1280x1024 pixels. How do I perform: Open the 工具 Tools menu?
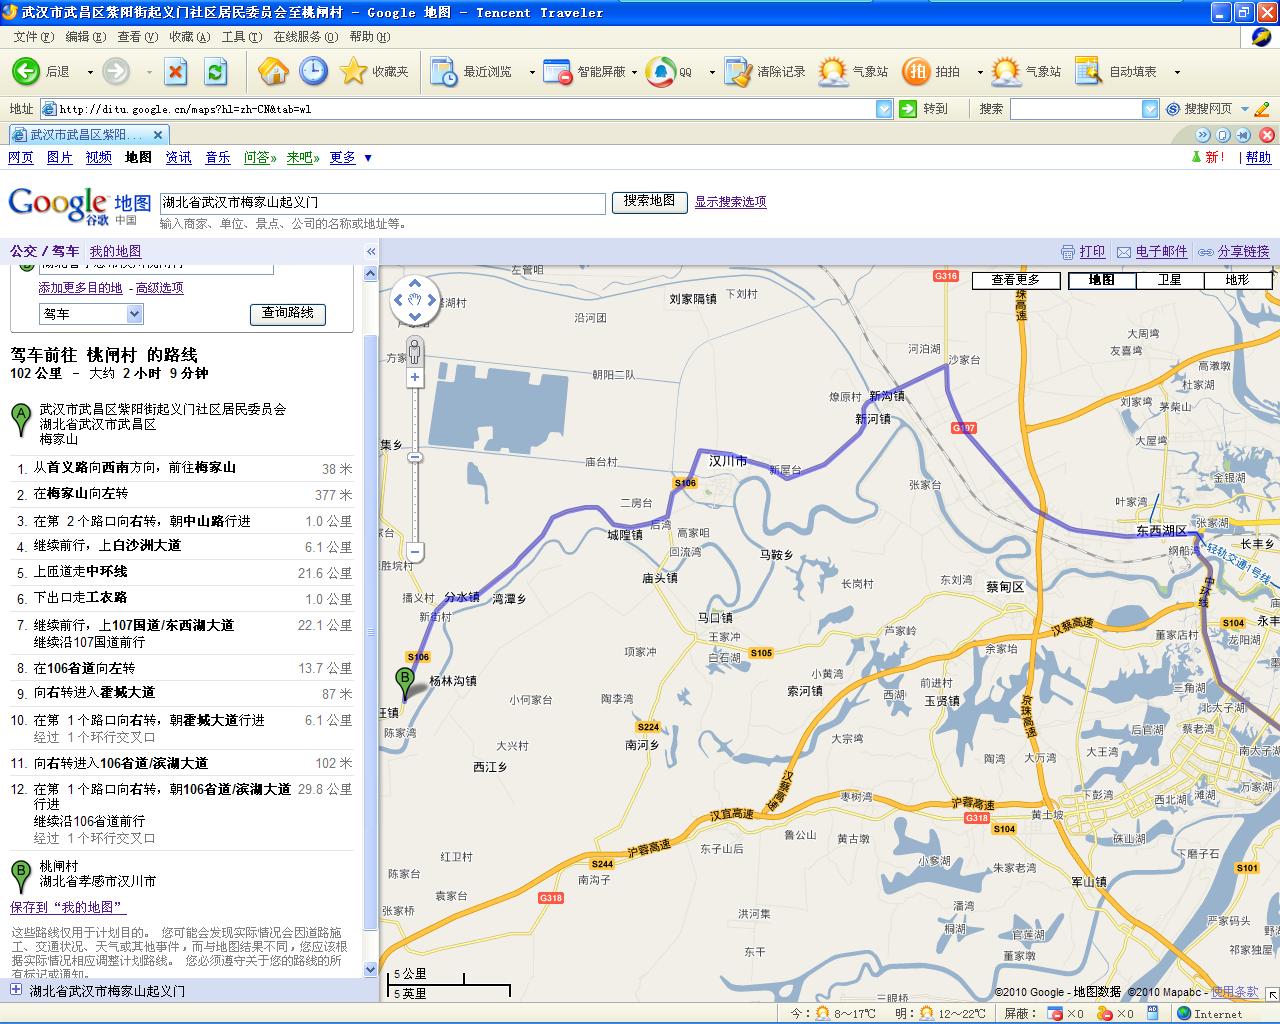click(241, 37)
